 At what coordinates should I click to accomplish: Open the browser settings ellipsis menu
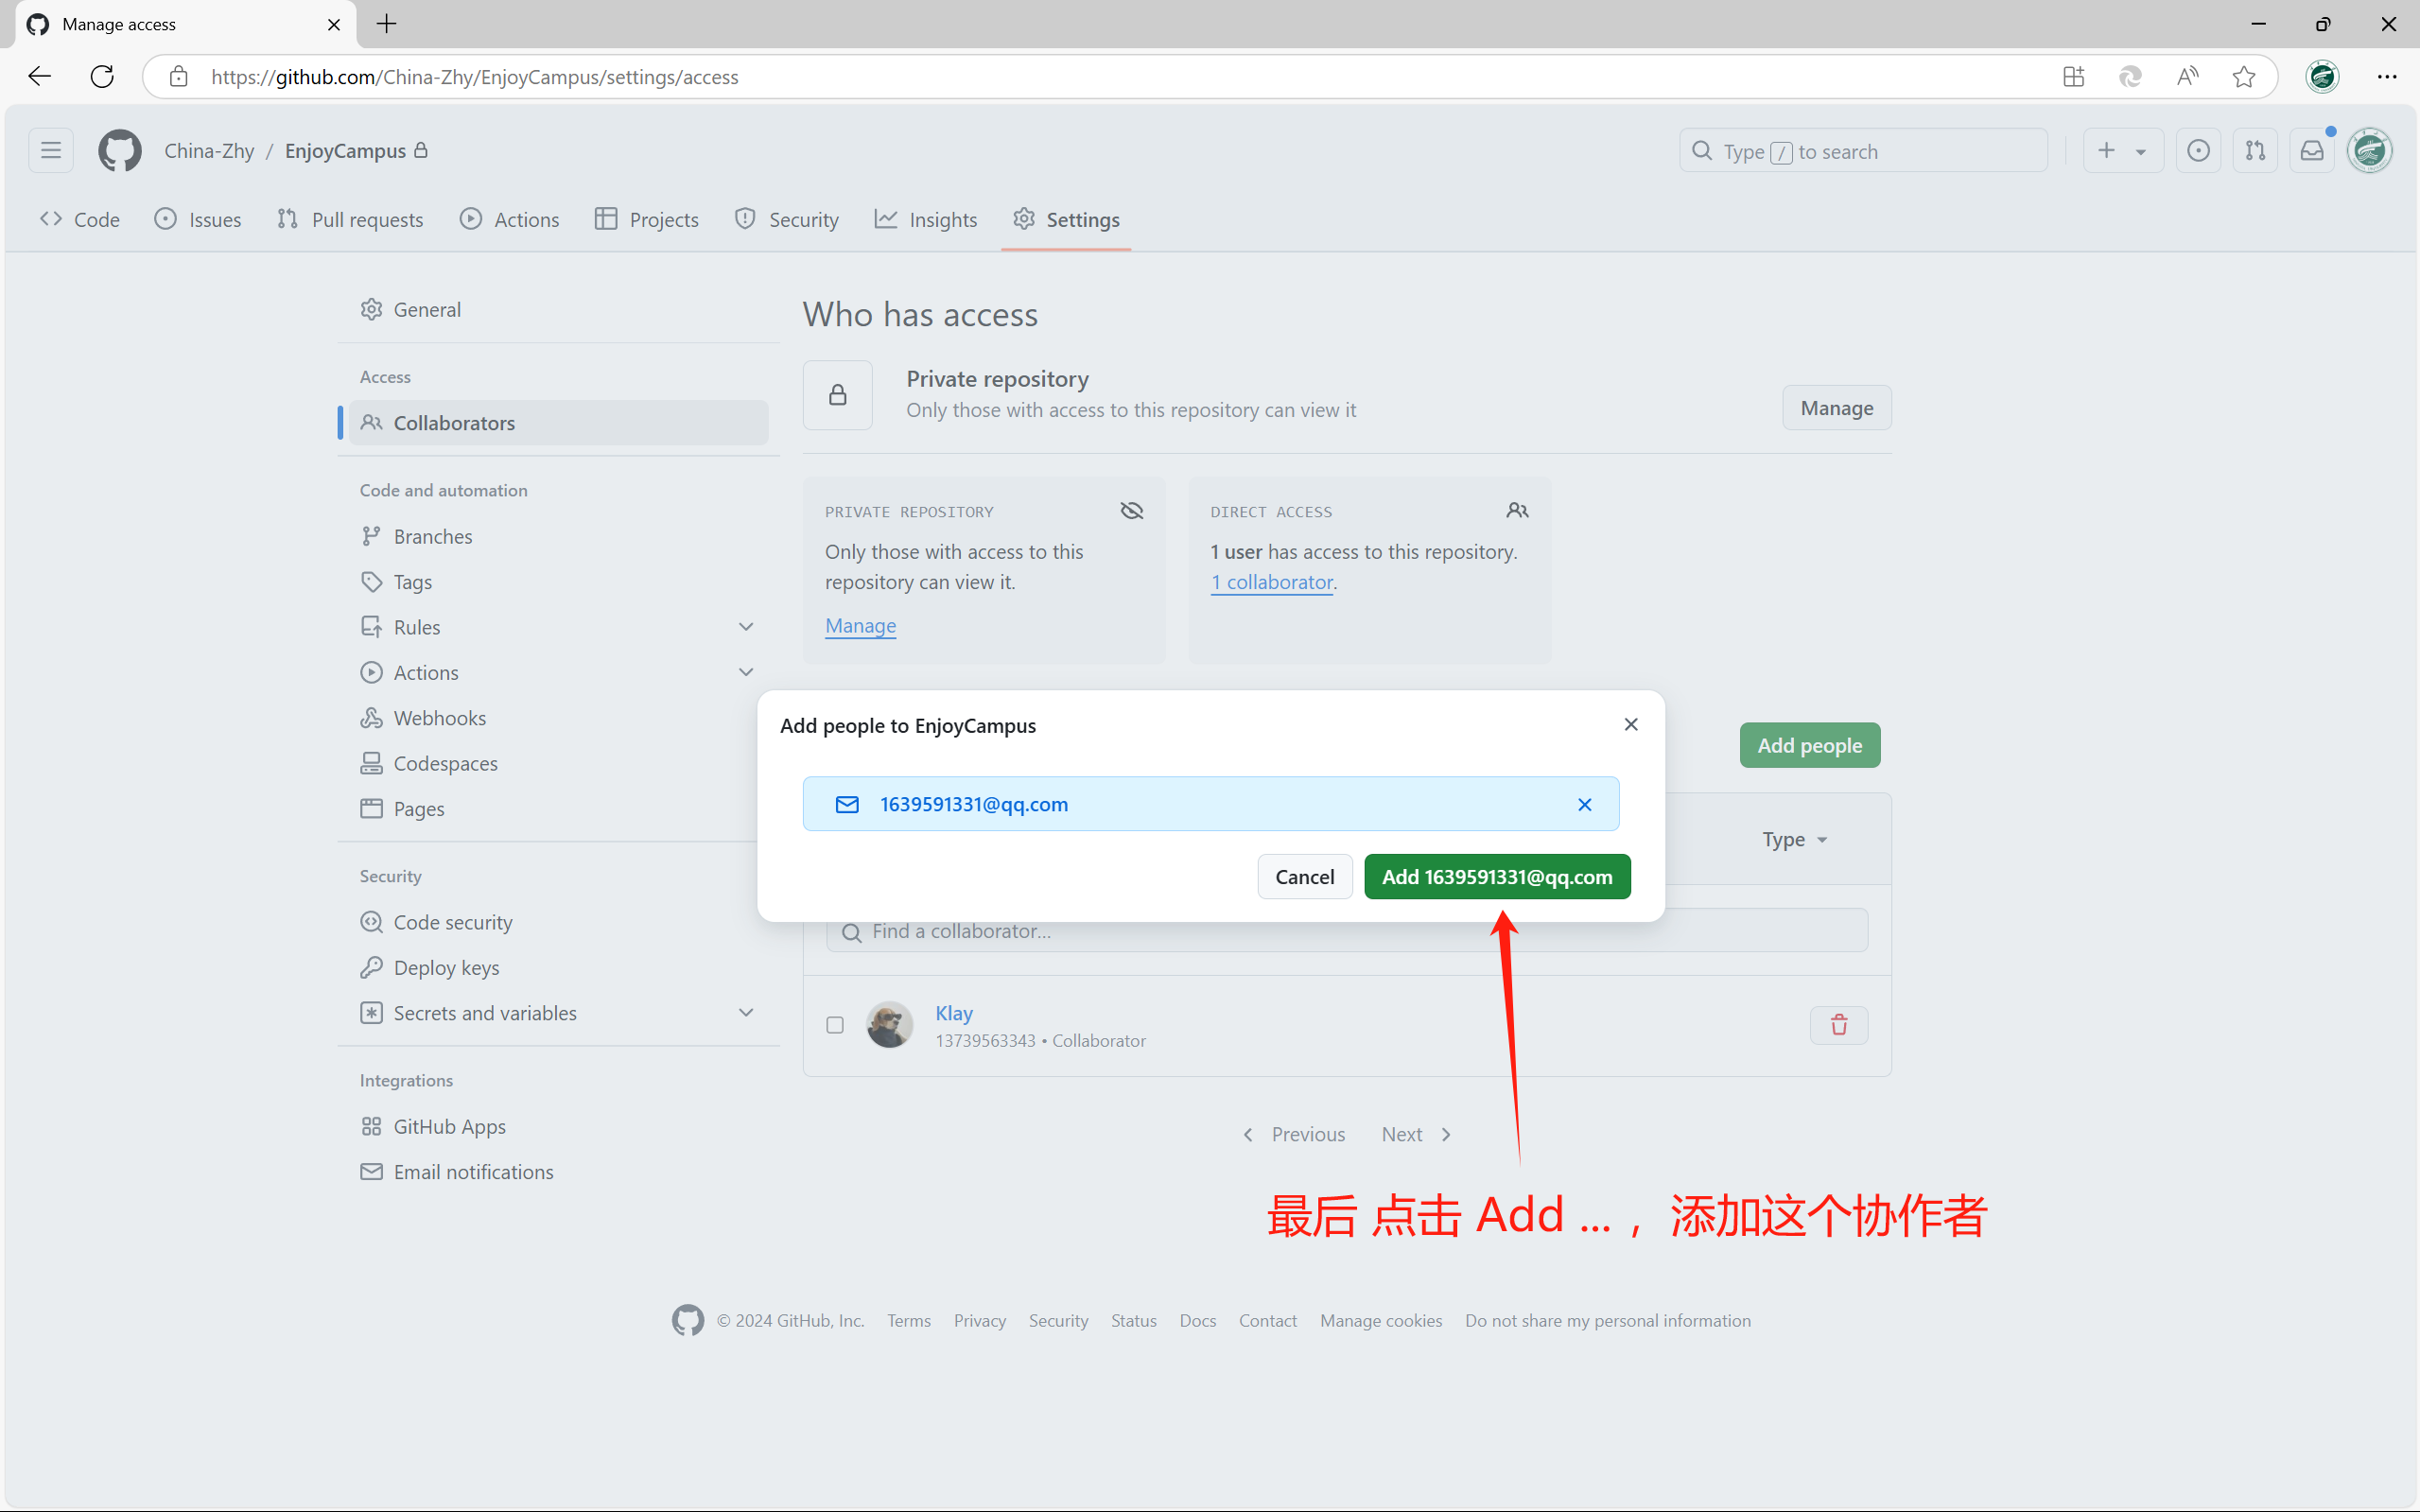(2387, 77)
